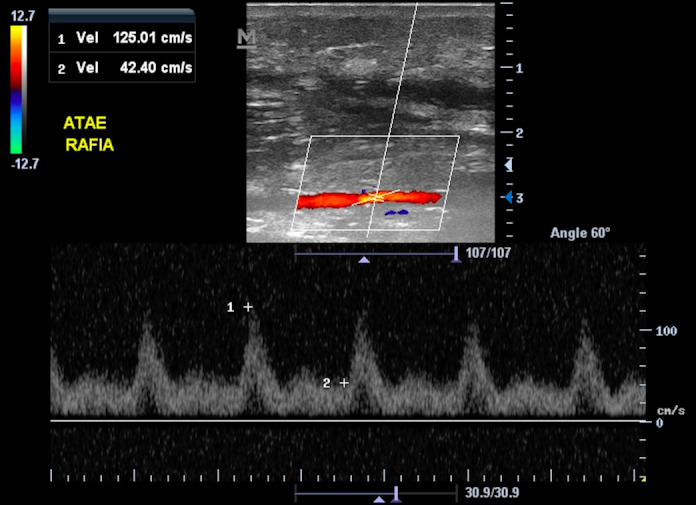Click the RAFIA annotation label

[90, 145]
